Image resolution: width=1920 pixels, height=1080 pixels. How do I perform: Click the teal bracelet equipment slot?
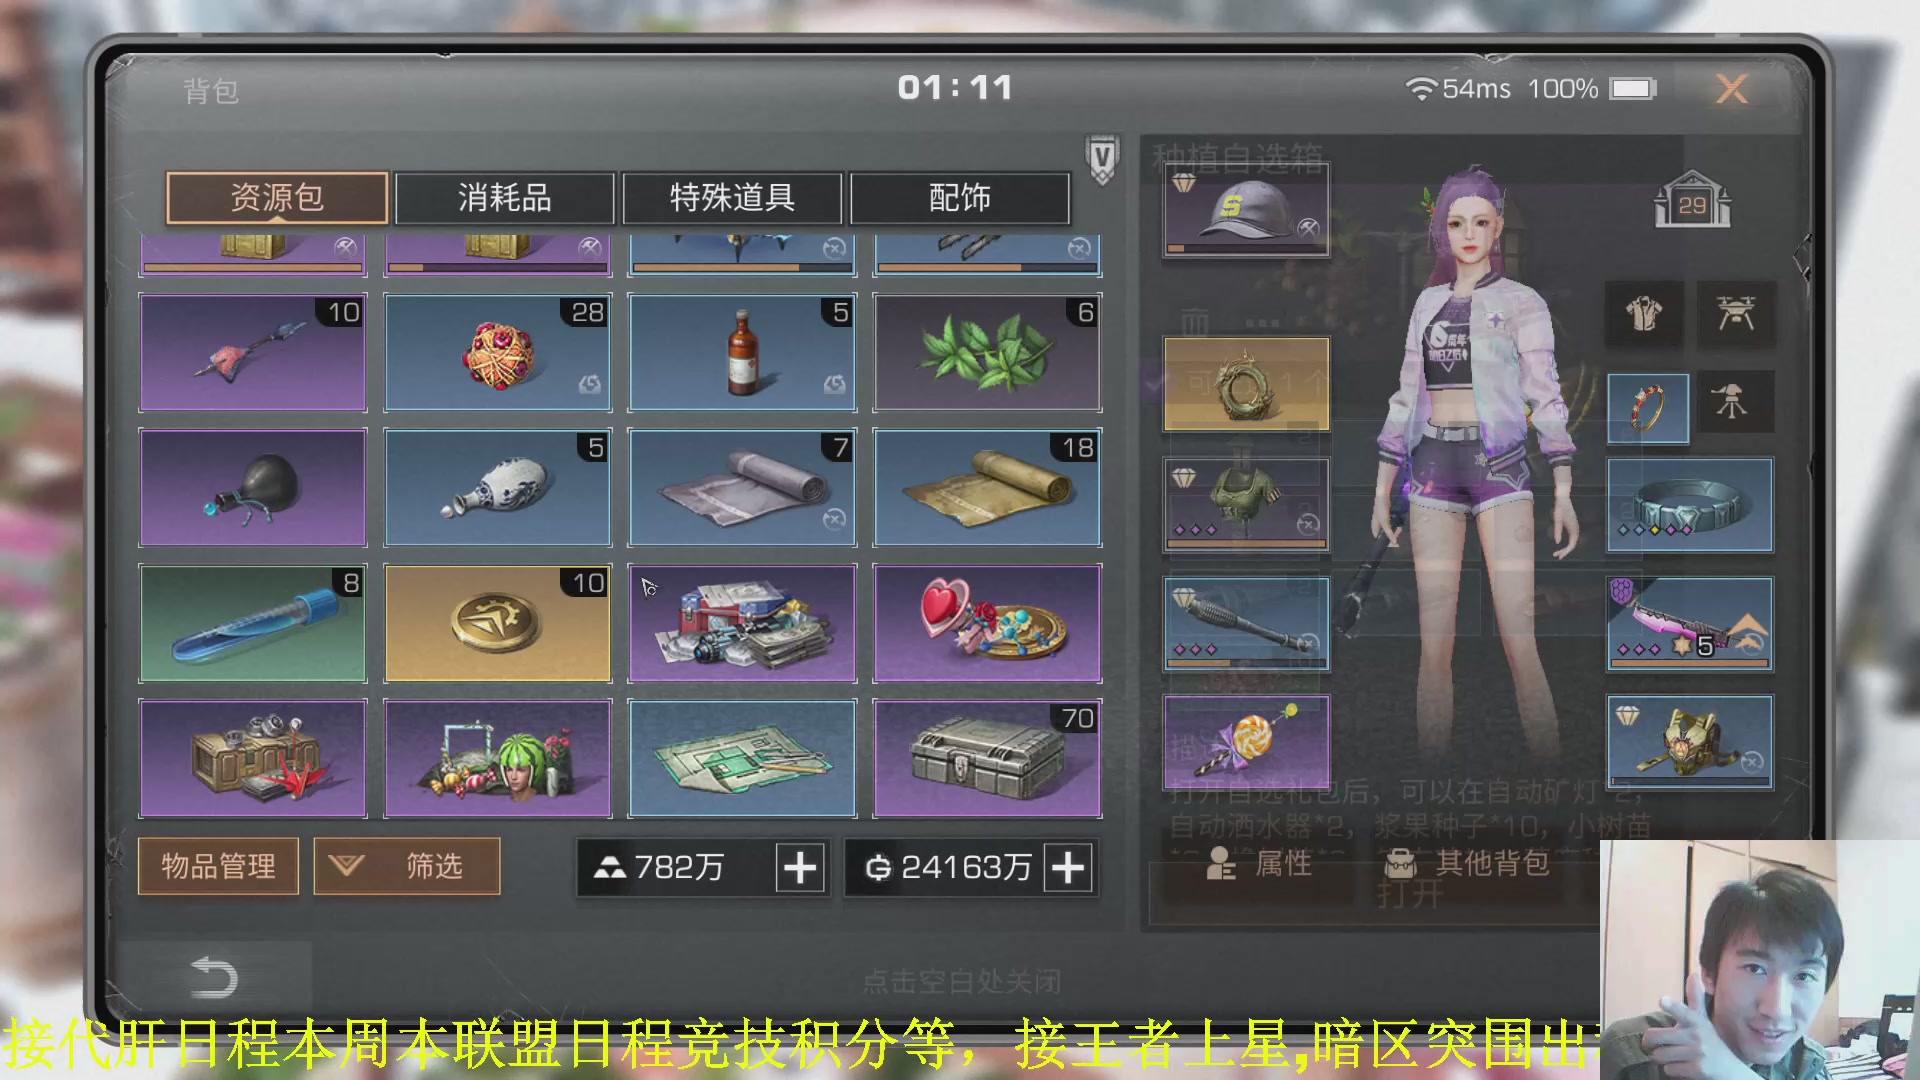point(1690,505)
